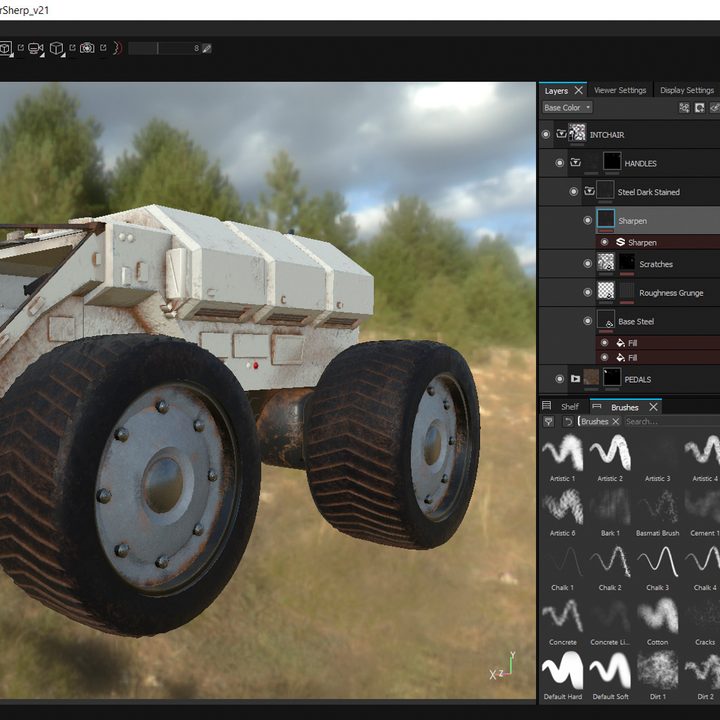Image resolution: width=720 pixels, height=720 pixels.
Task: Open the Base Color channel dropdown
Action: click(567, 107)
